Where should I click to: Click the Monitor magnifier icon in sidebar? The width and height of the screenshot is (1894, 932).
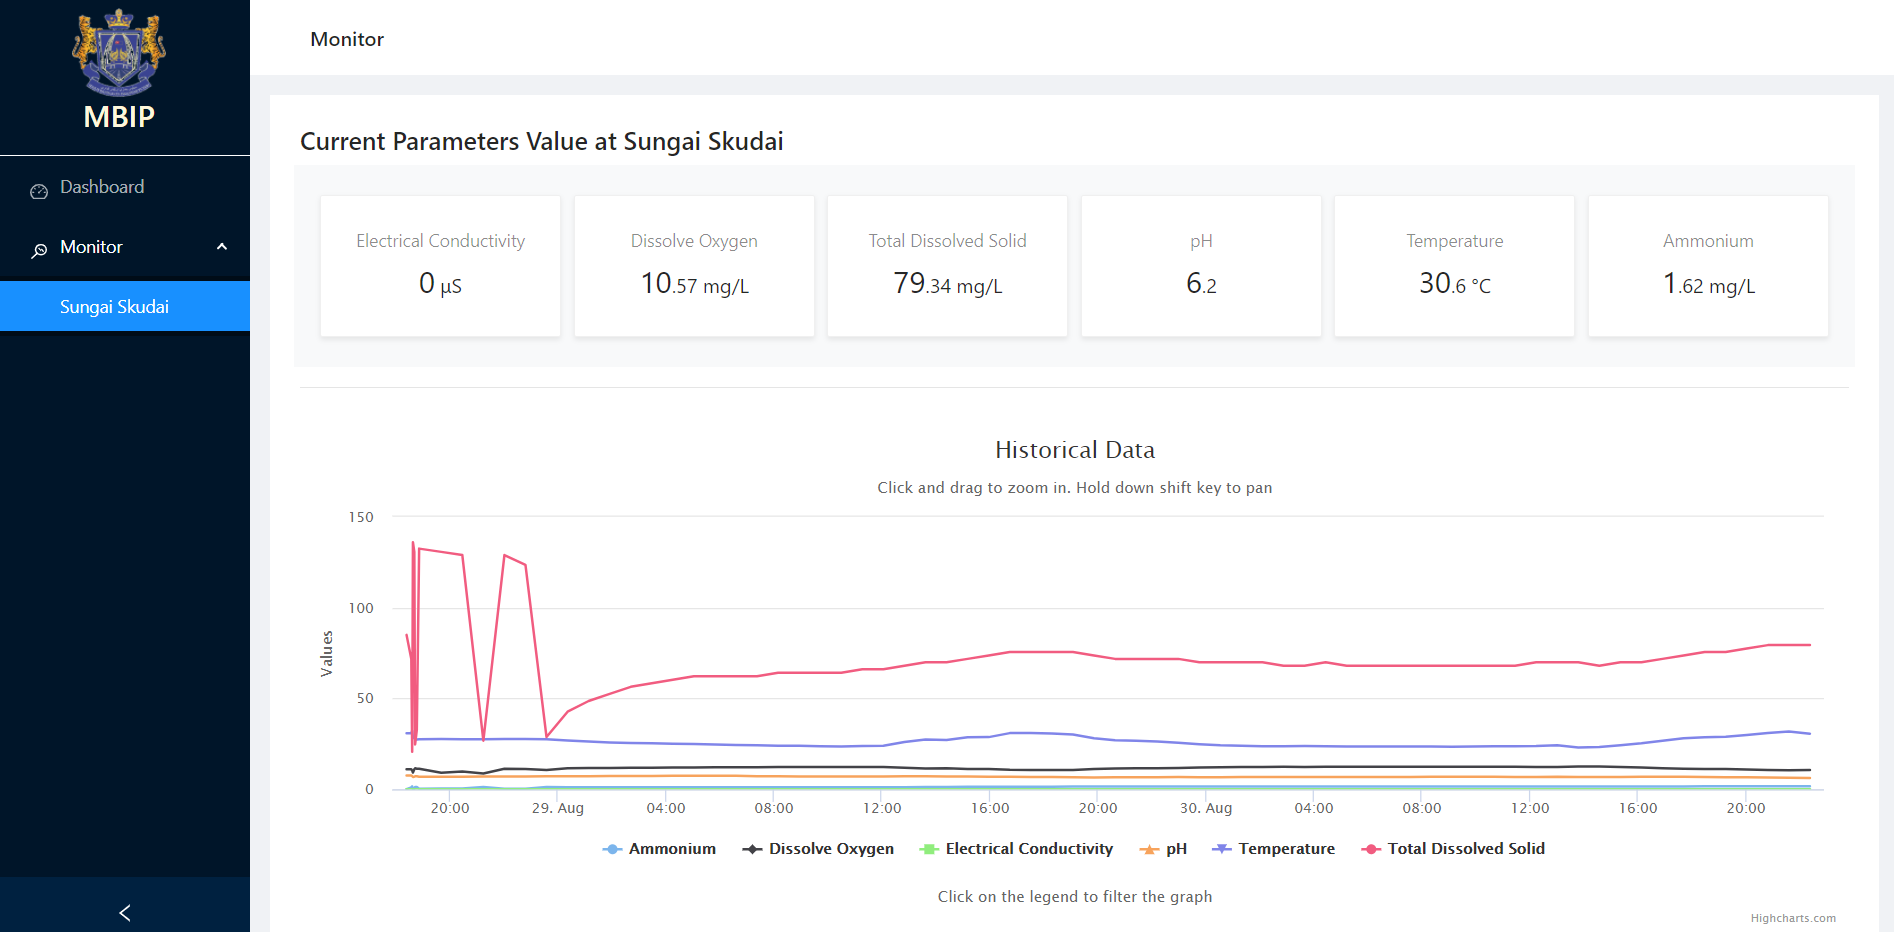[x=39, y=250]
